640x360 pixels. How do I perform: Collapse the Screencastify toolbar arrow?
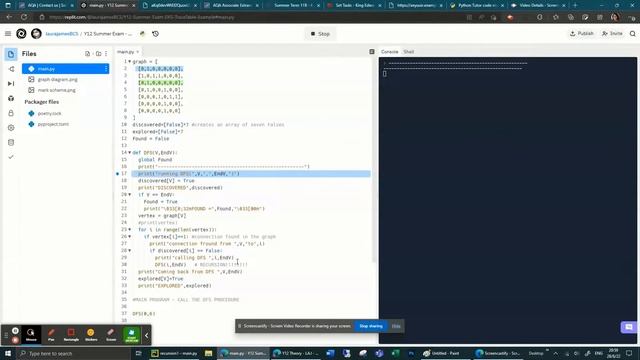coord(147,335)
